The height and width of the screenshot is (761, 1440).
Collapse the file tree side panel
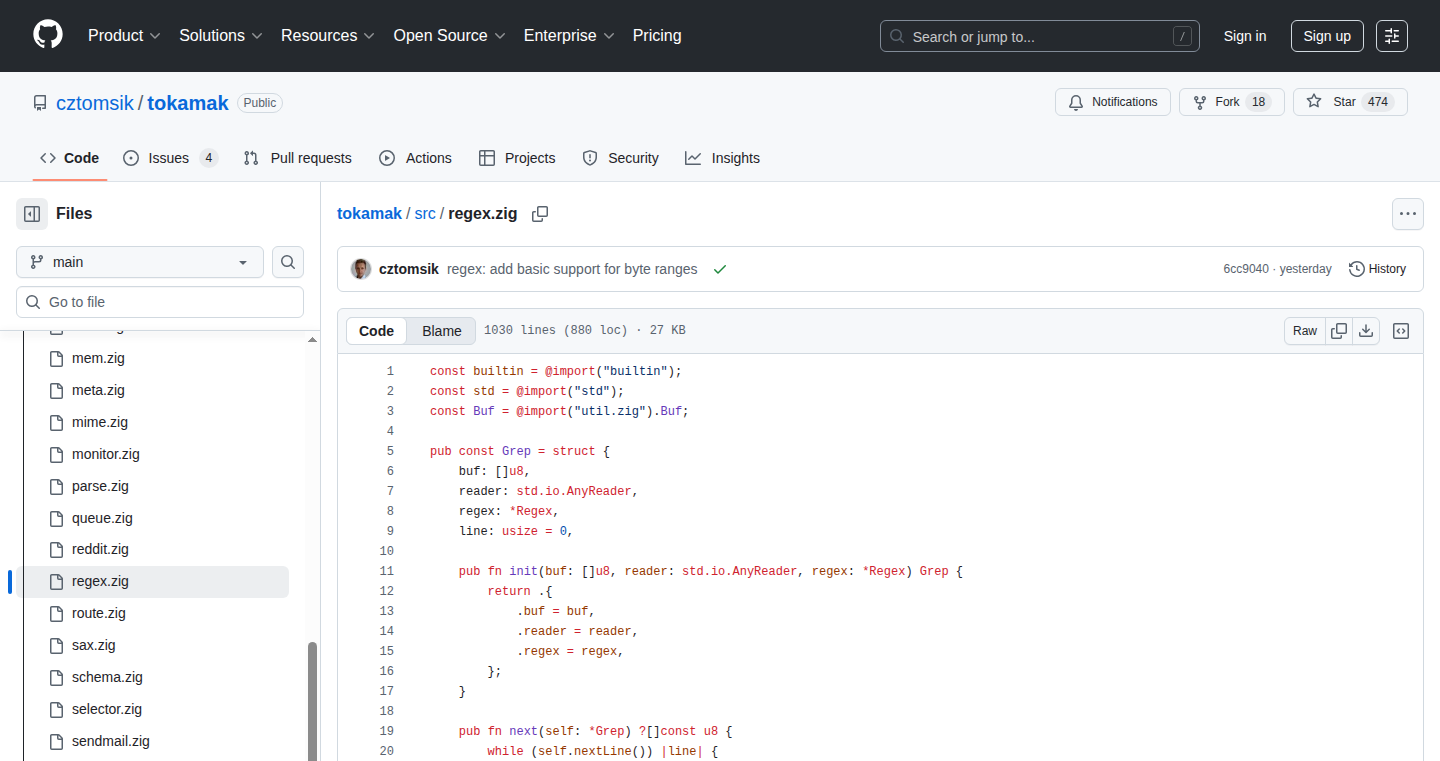32,214
